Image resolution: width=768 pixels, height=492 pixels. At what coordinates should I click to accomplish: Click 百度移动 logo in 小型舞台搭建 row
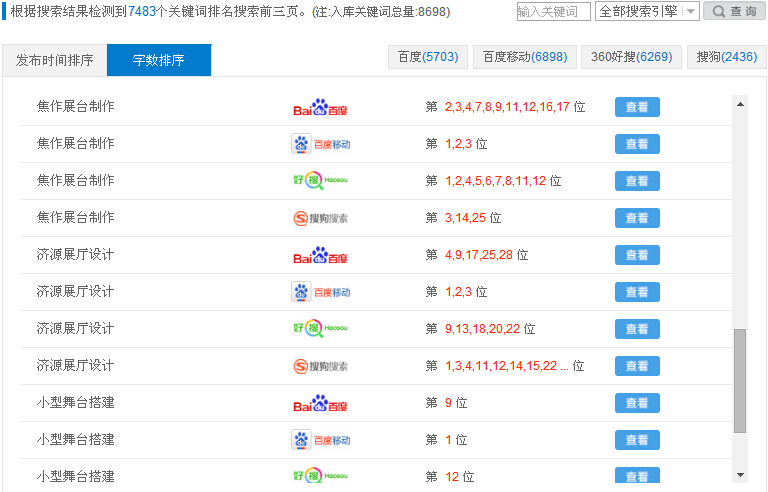(321, 440)
